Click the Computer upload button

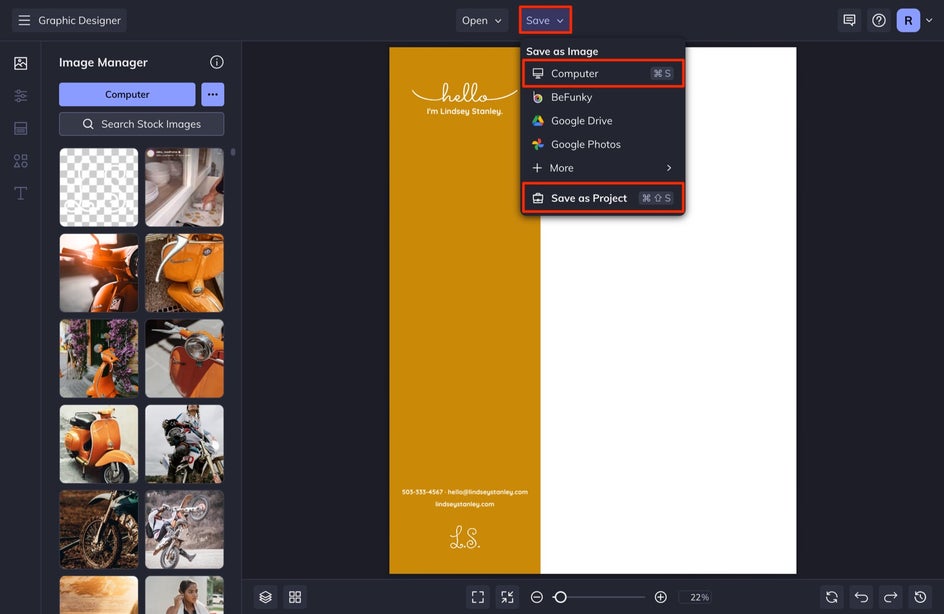tap(127, 95)
